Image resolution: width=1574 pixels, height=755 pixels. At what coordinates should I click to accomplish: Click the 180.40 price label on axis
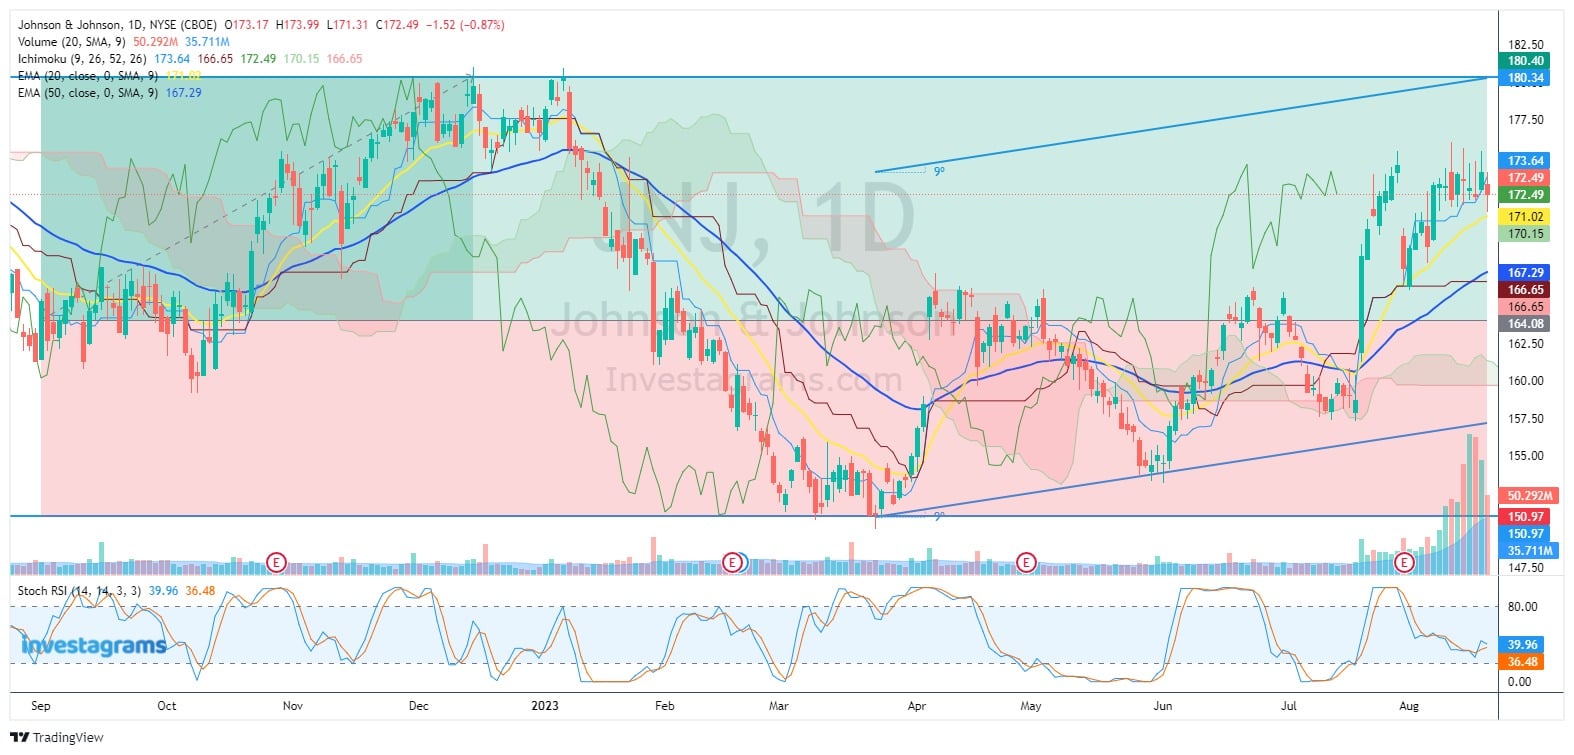(1526, 61)
